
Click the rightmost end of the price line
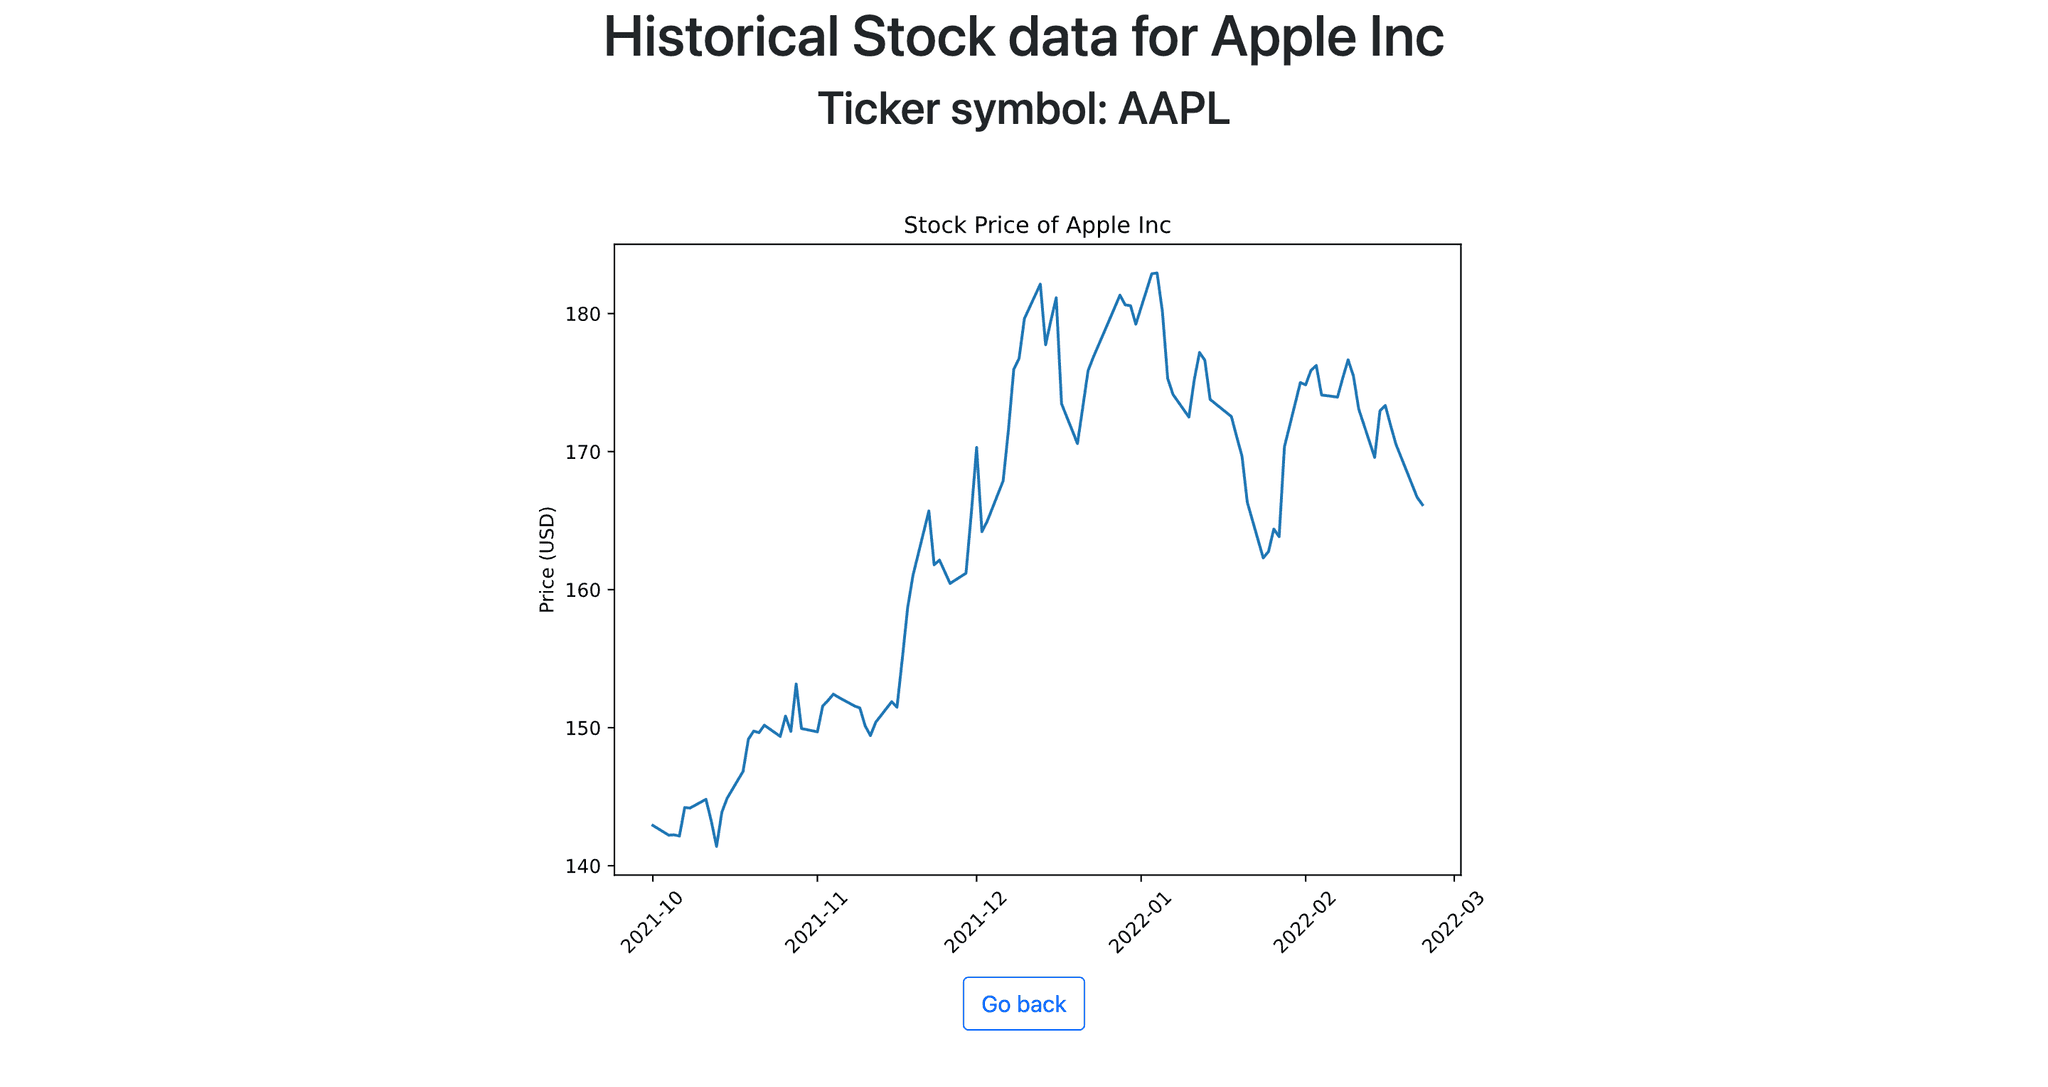[x=1422, y=505]
